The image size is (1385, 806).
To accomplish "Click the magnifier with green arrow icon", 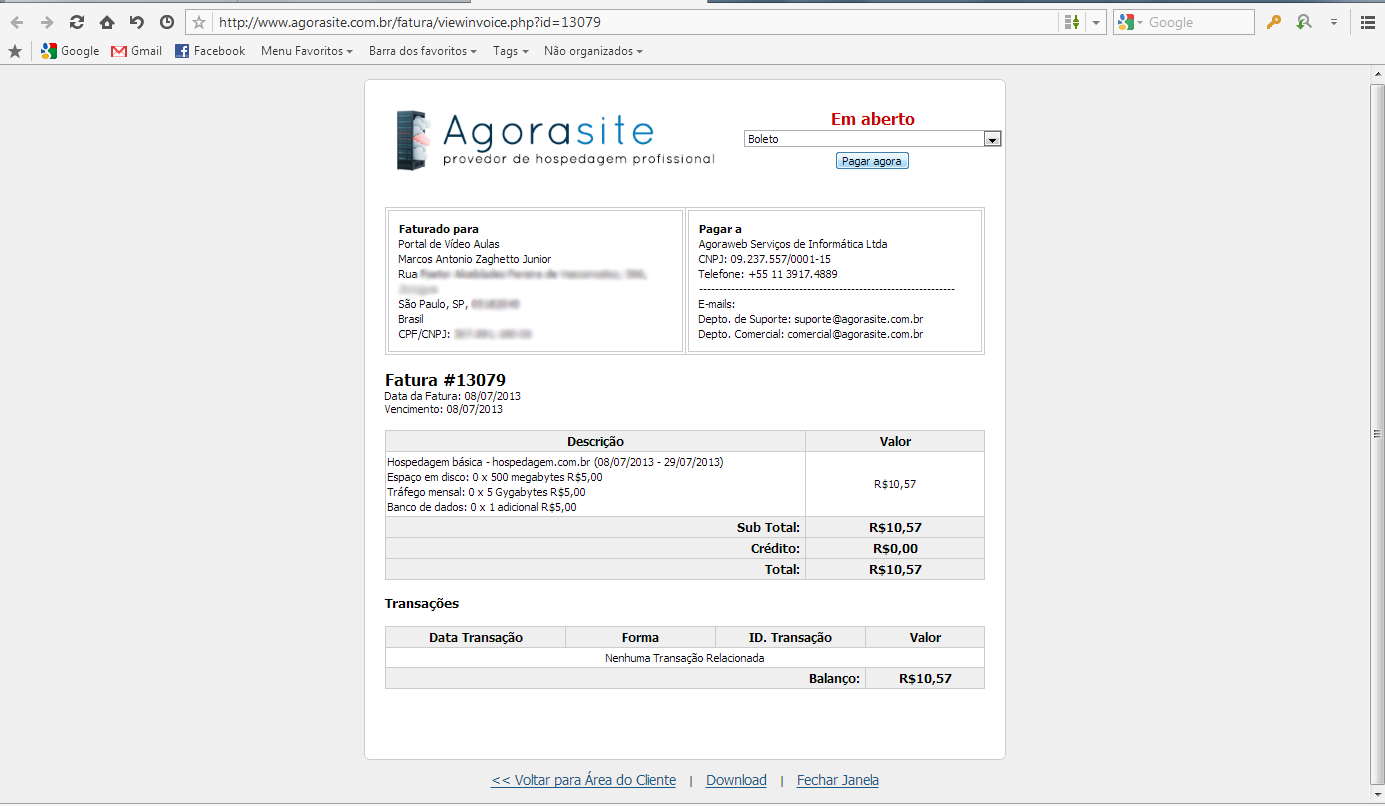I will pos(1303,22).
